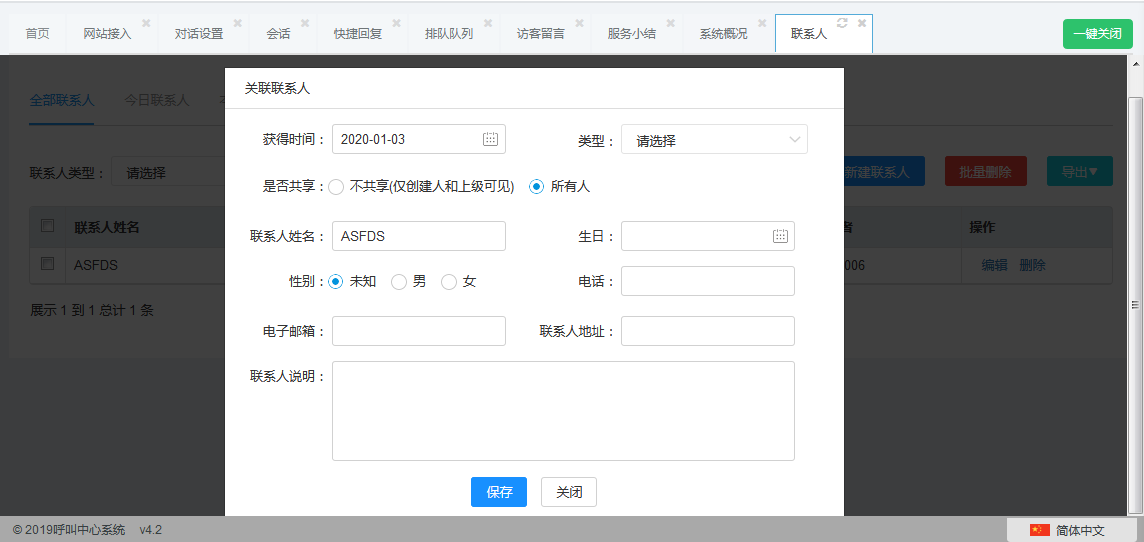Close the 系统概况 tab
This screenshot has height=542, width=1144.
762,23
